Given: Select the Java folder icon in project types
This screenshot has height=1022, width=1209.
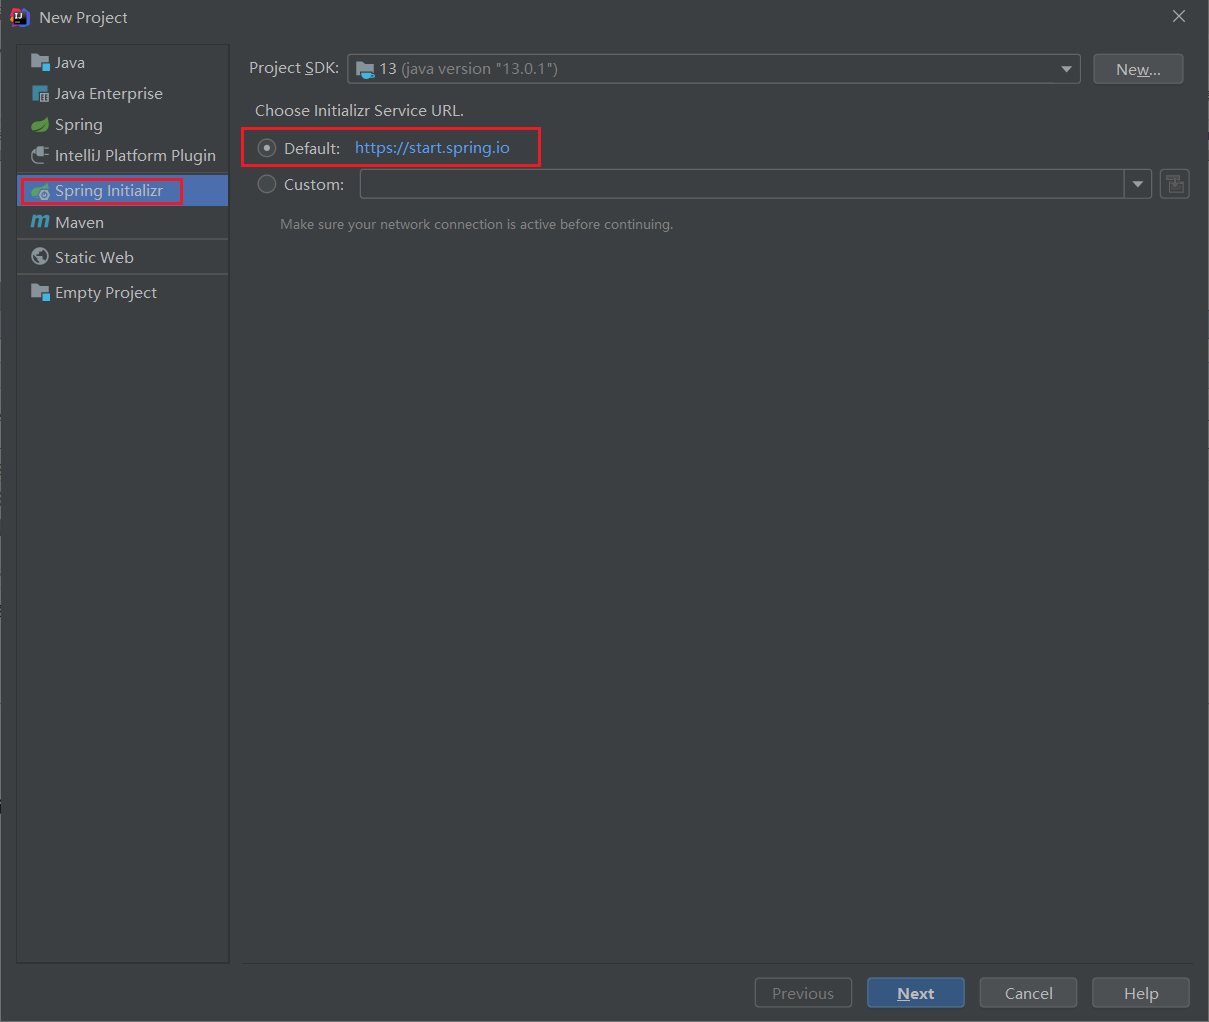Looking at the screenshot, I should tap(40, 62).
